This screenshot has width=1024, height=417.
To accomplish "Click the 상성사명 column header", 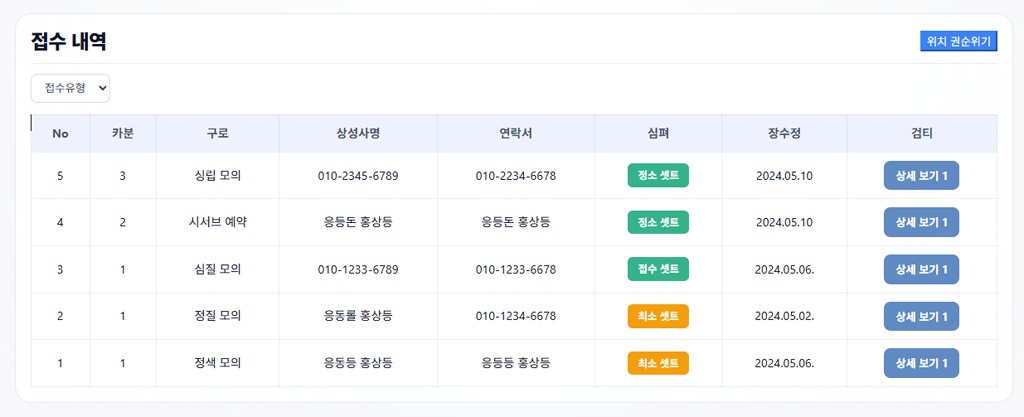I will (x=358, y=134).
